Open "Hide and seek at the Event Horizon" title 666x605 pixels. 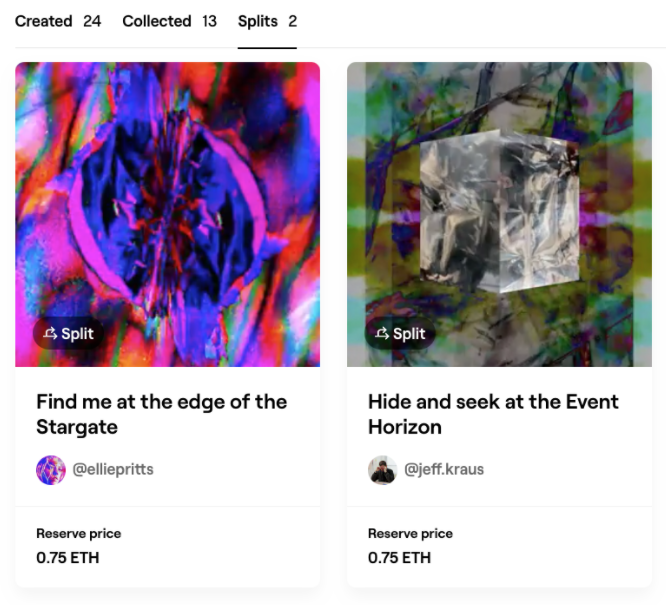coord(493,414)
